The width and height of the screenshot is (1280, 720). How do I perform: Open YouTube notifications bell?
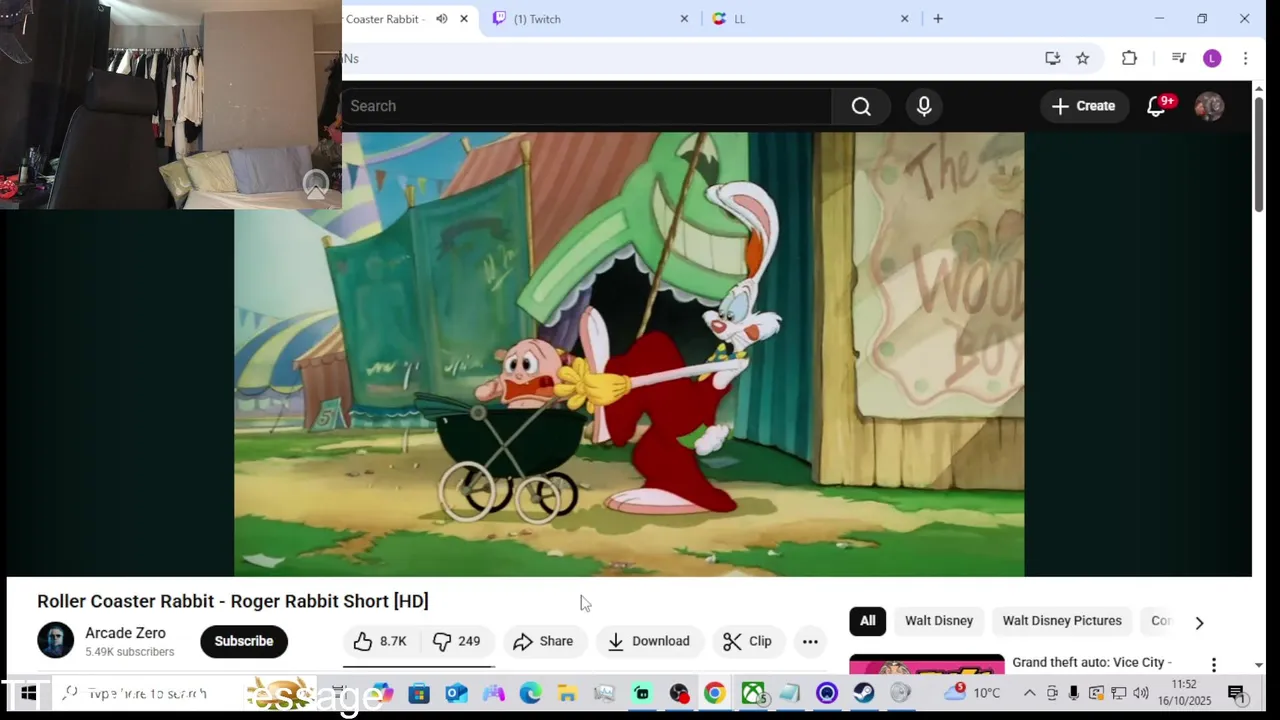[x=1156, y=106]
